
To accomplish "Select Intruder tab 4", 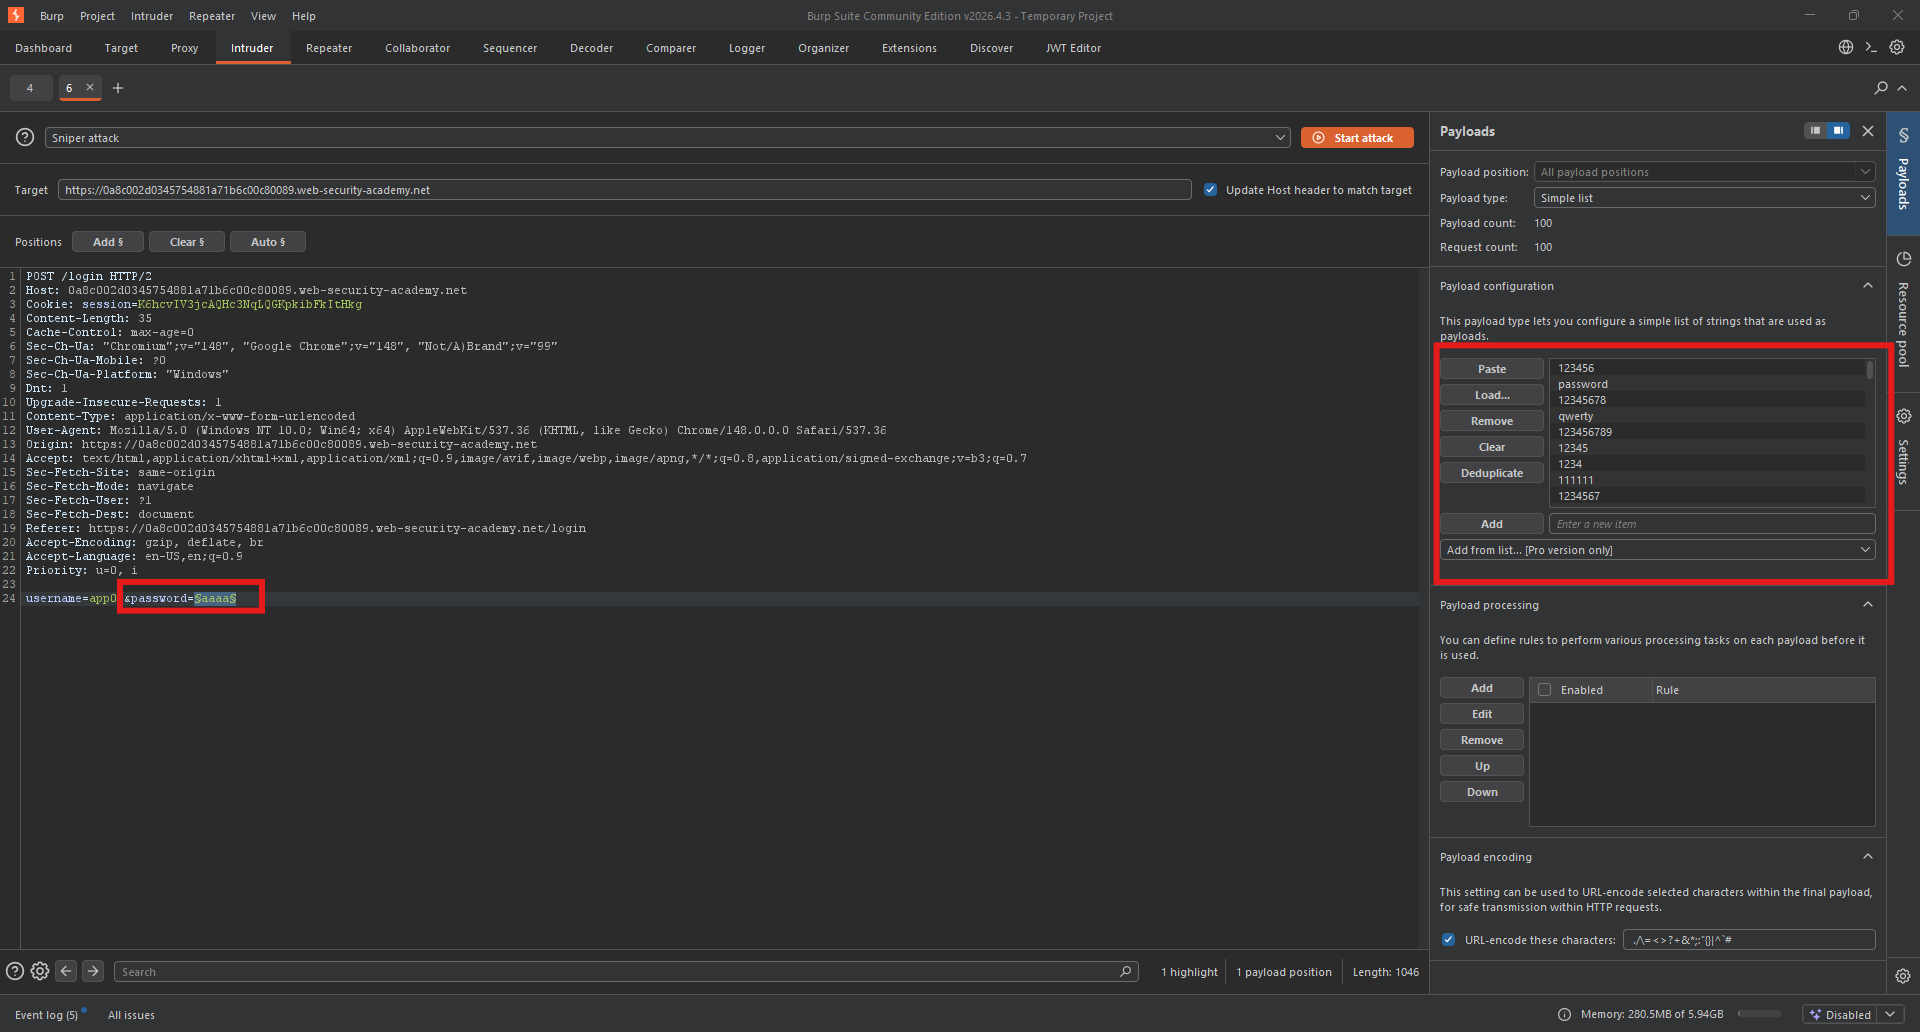I will pos(30,88).
